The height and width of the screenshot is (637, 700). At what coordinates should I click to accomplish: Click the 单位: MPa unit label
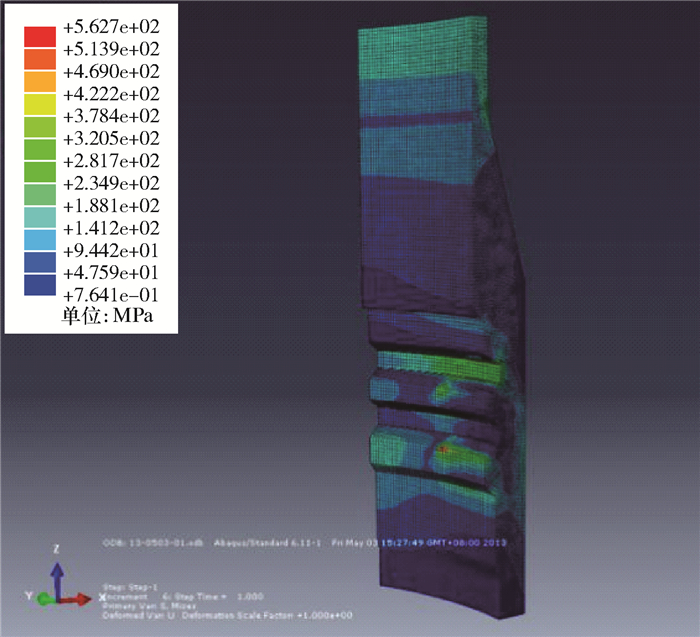(105, 319)
